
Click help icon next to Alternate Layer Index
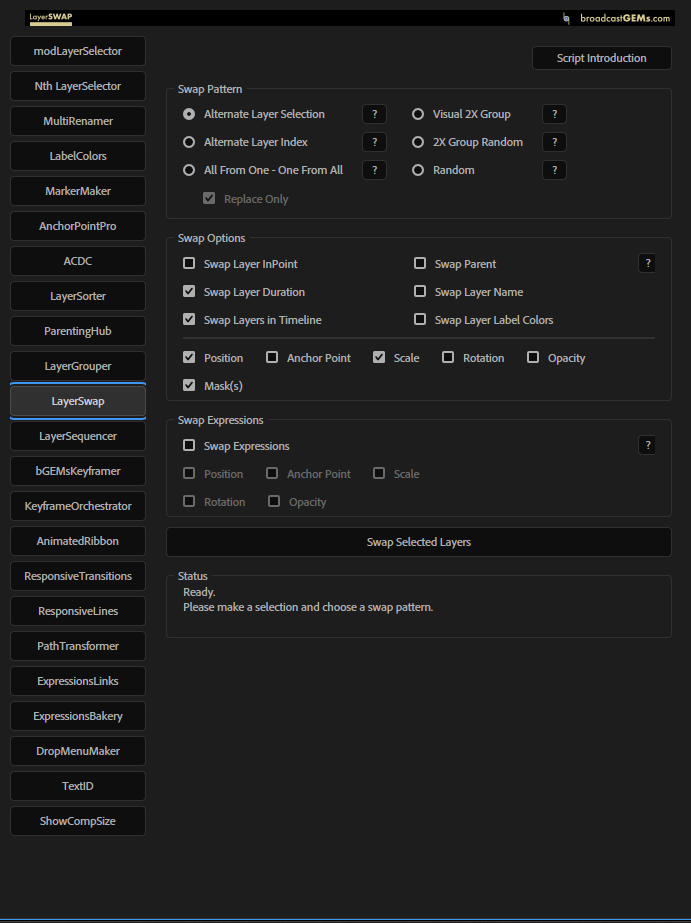click(374, 142)
